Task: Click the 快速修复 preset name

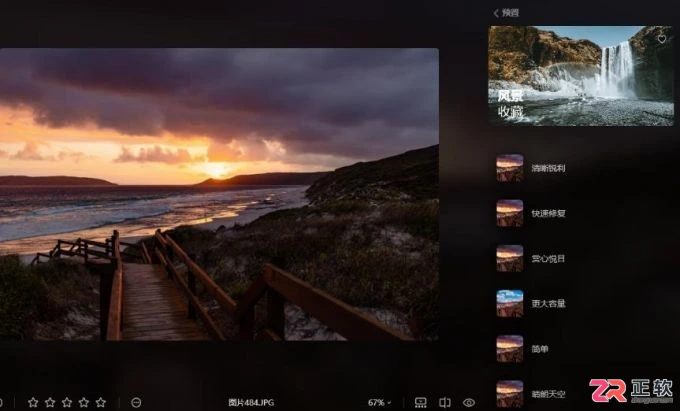Action: click(x=548, y=213)
